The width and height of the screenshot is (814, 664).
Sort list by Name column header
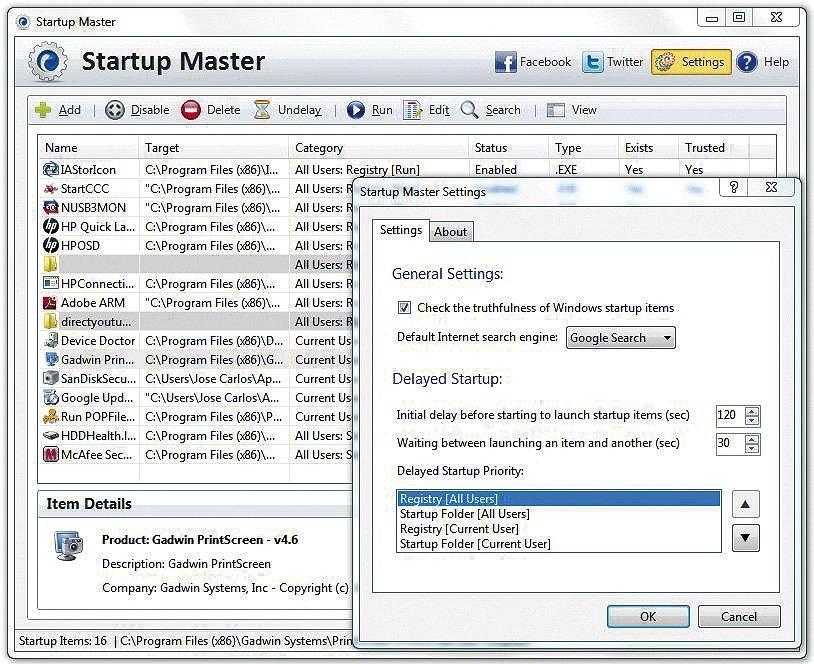(88, 148)
